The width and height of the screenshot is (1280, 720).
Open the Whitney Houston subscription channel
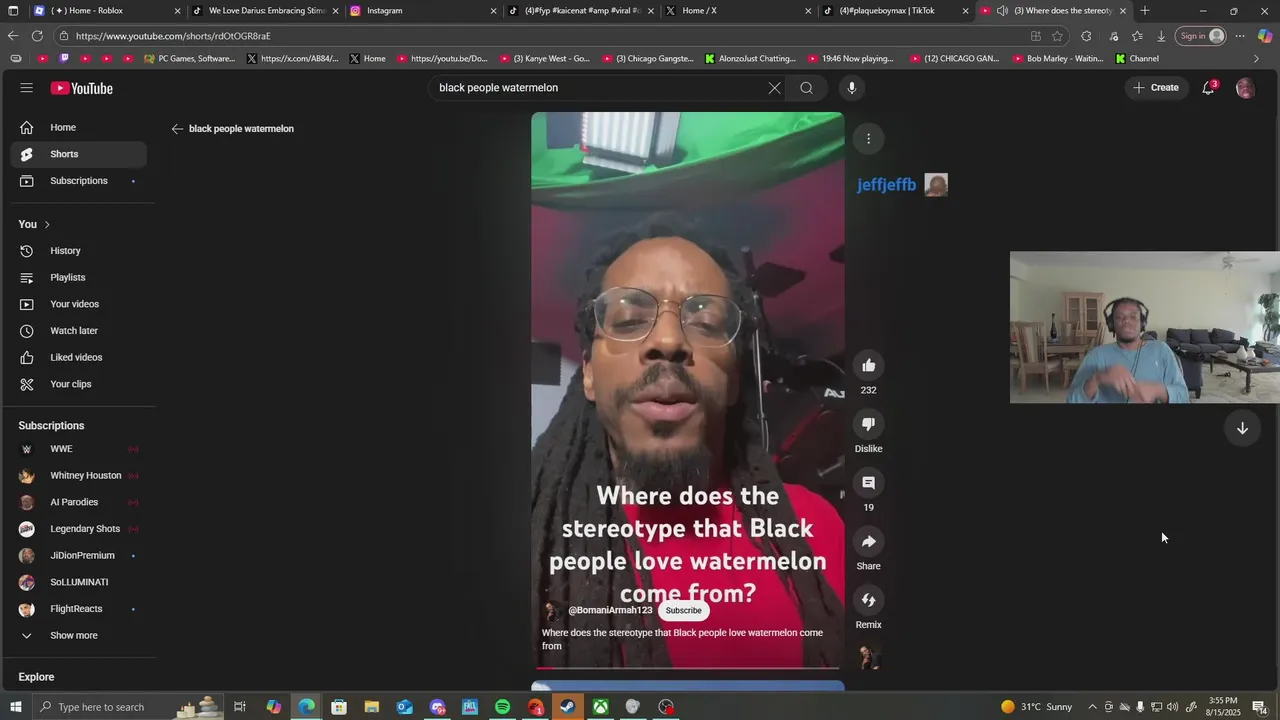pos(78,476)
